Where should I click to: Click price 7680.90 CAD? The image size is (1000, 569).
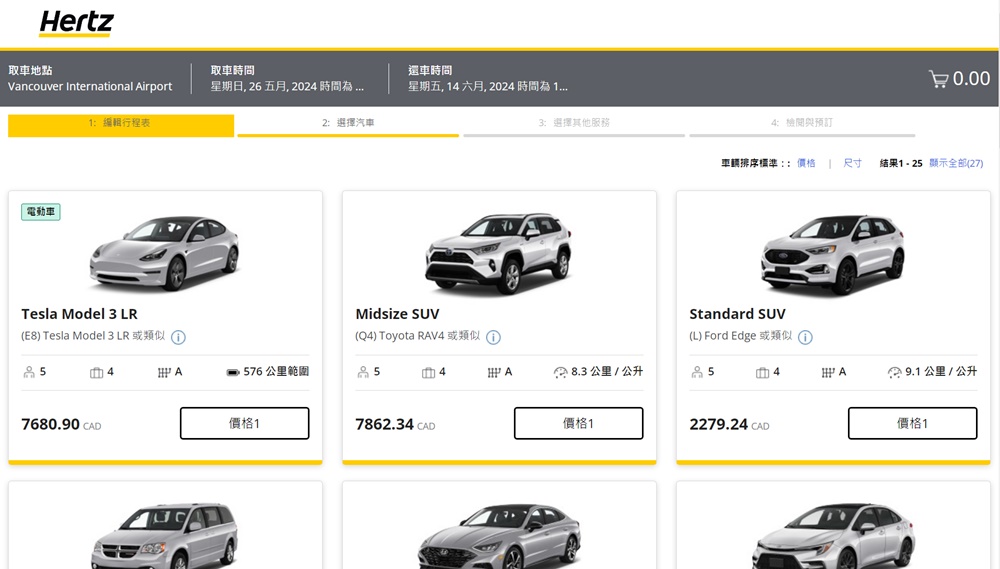point(61,424)
